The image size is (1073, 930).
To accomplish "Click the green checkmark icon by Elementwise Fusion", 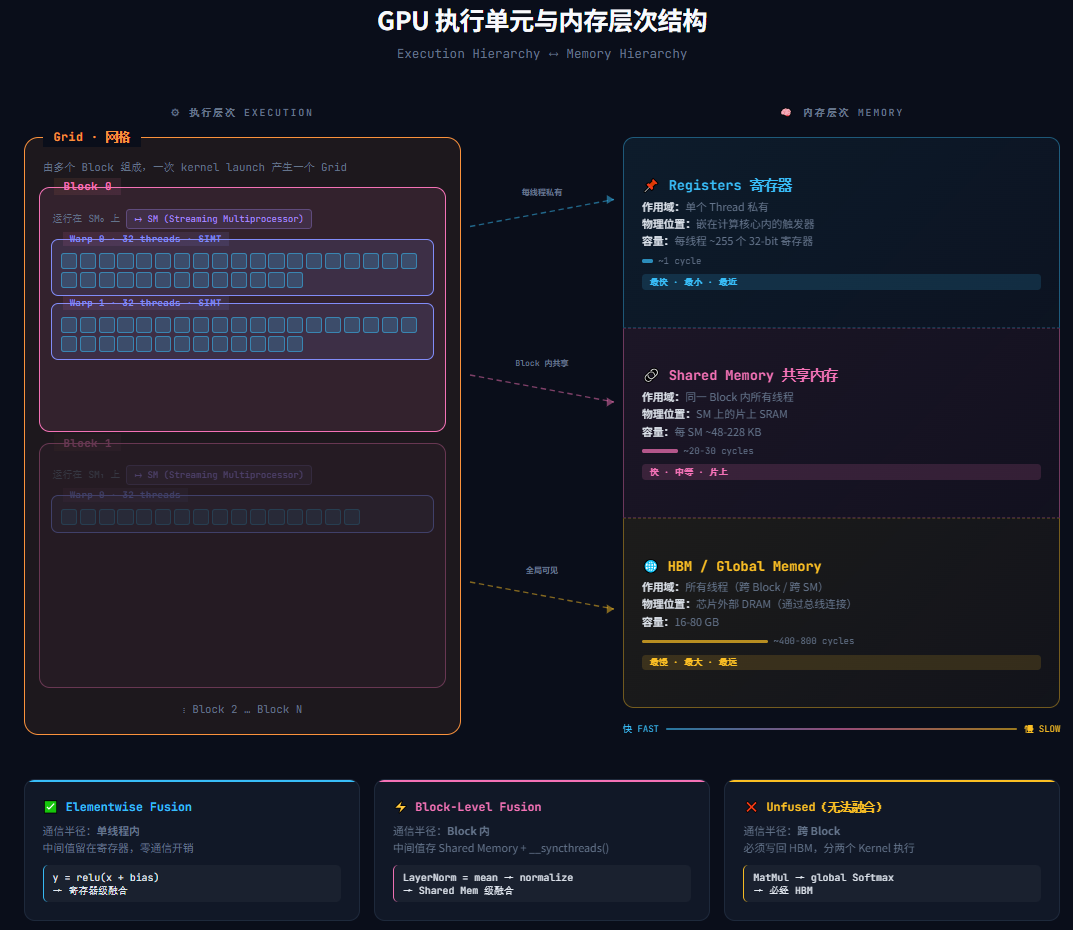I will tap(50, 807).
